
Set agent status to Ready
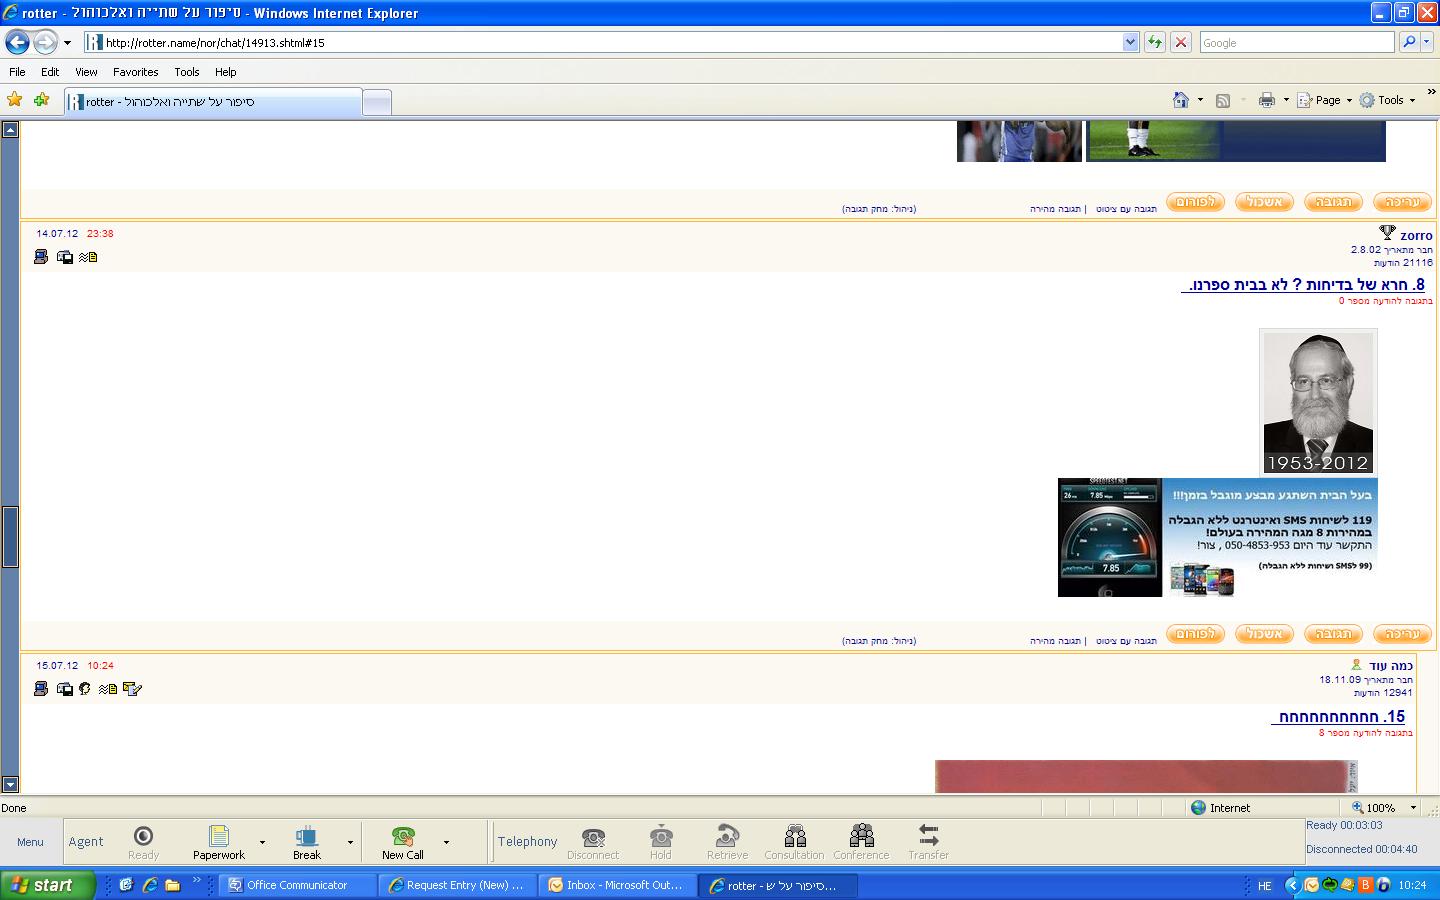(x=143, y=841)
